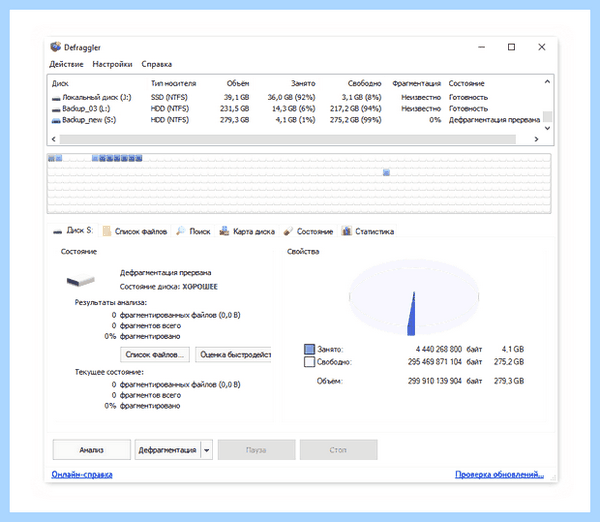Click the '36,0 GB (92%)' used cell

[x=291, y=98]
